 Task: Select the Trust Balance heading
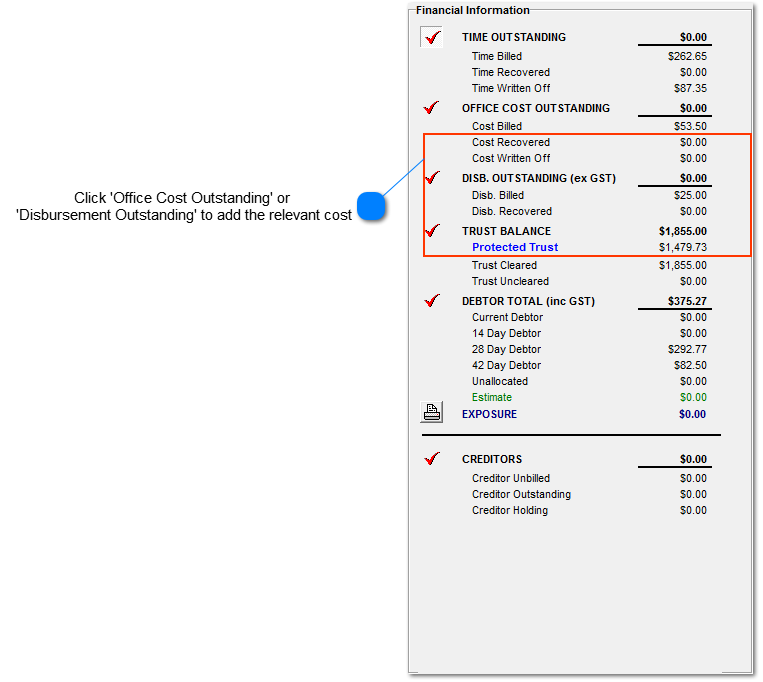pos(506,231)
